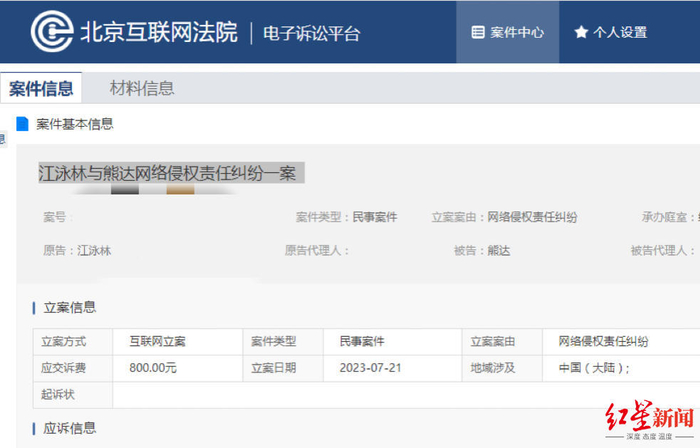Image resolution: width=700 pixels, height=448 pixels.
Task: Click the 承办庭室 label
Action: (x=668, y=217)
